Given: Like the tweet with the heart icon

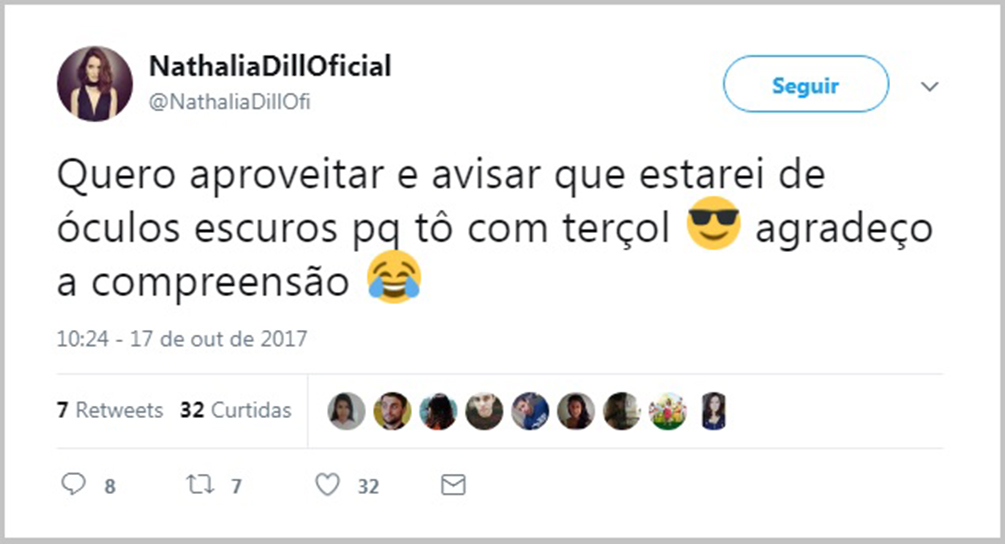Looking at the screenshot, I should pos(328,485).
